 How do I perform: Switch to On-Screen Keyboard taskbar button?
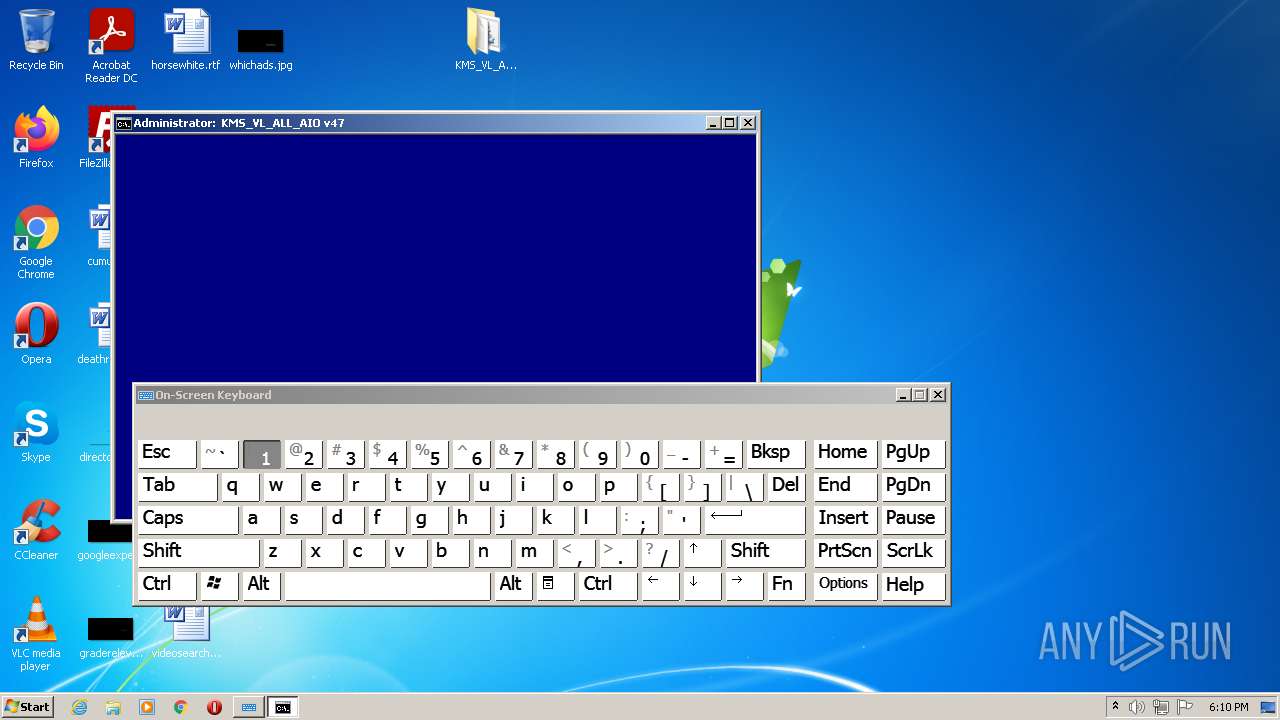click(x=249, y=707)
